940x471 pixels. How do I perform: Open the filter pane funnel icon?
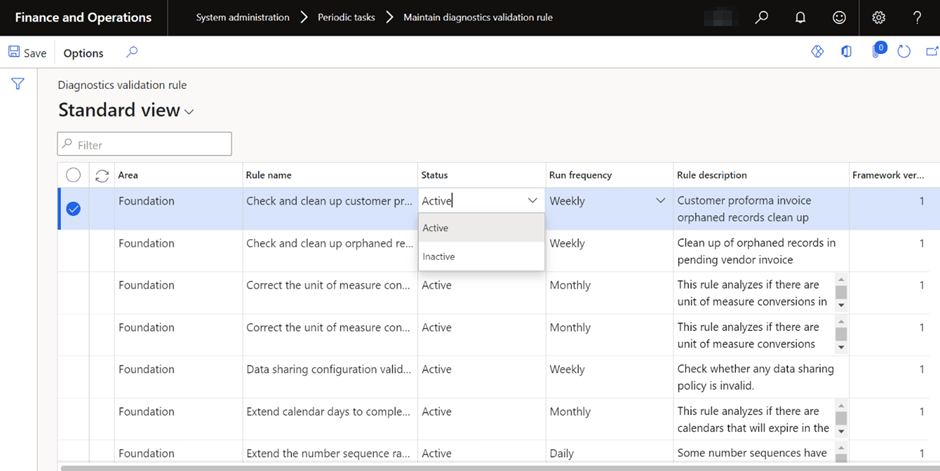(x=18, y=84)
